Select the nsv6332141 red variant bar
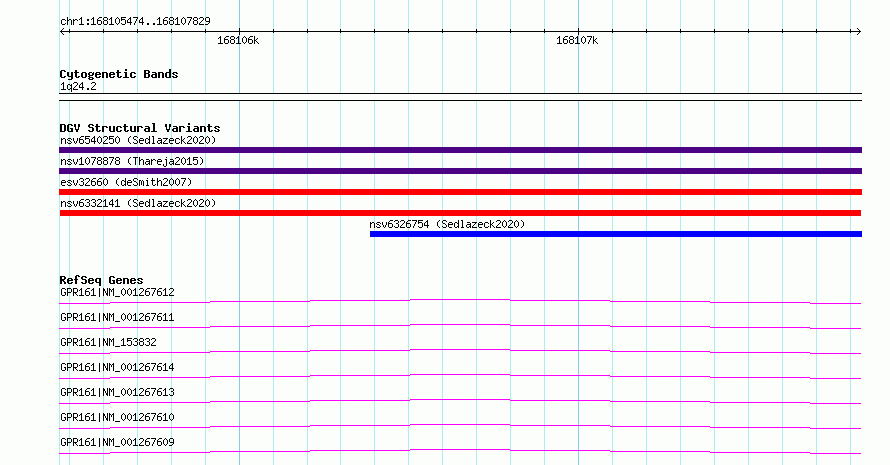 460,213
